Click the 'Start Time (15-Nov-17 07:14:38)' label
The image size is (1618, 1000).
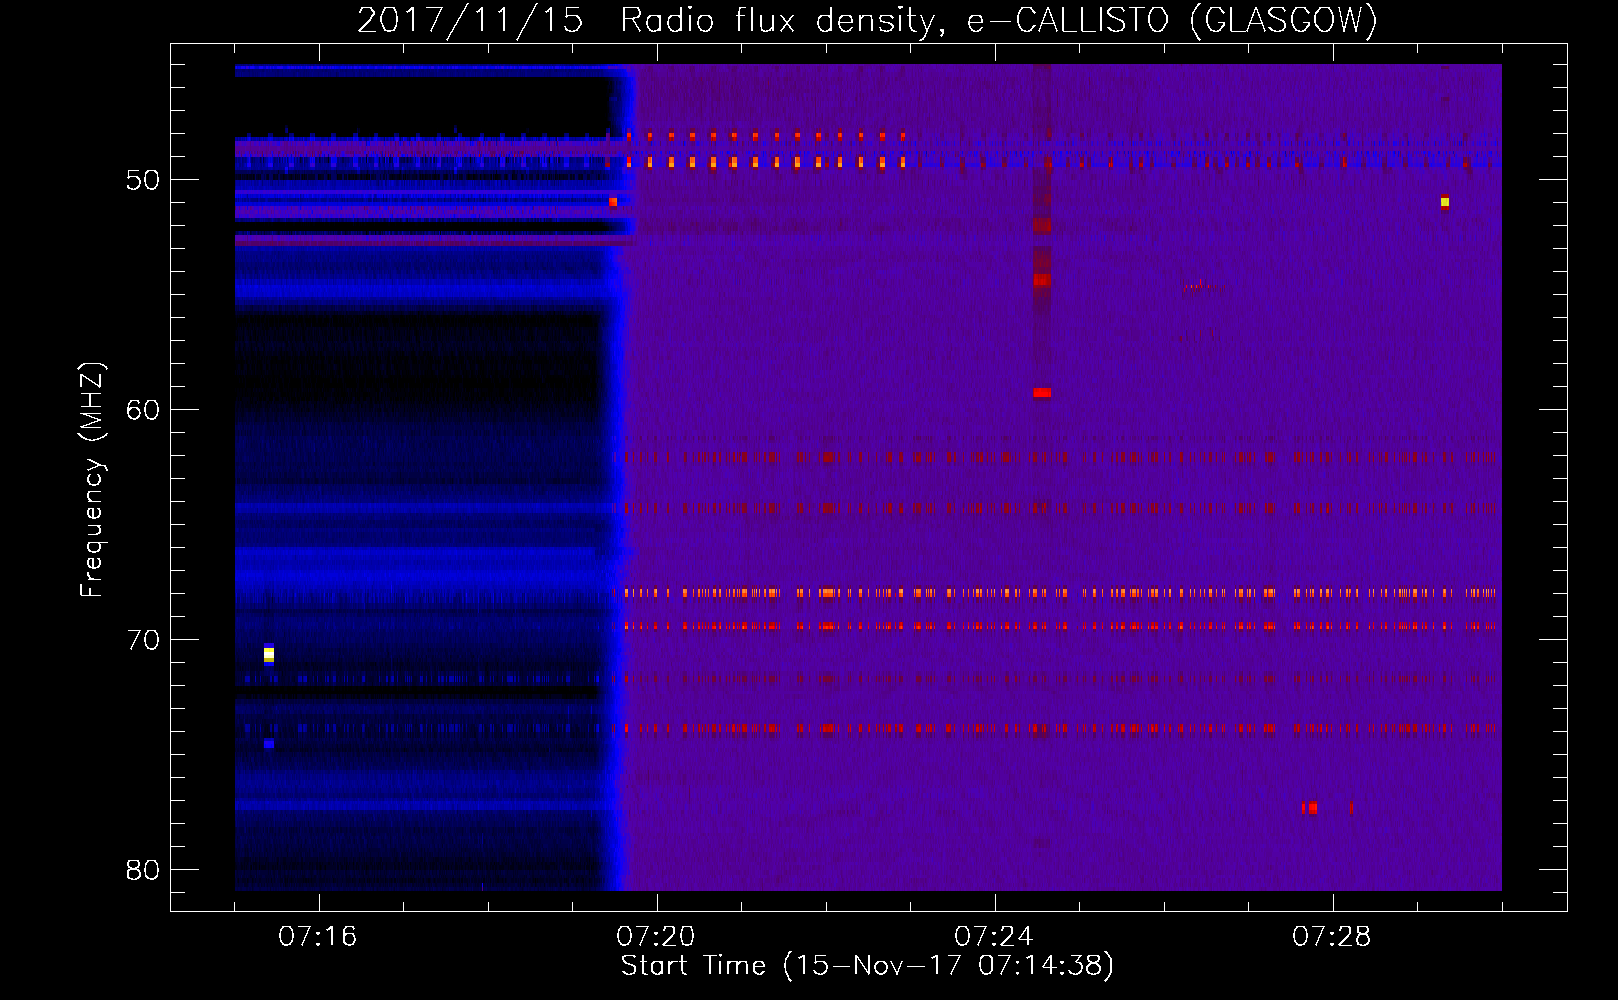point(867,965)
